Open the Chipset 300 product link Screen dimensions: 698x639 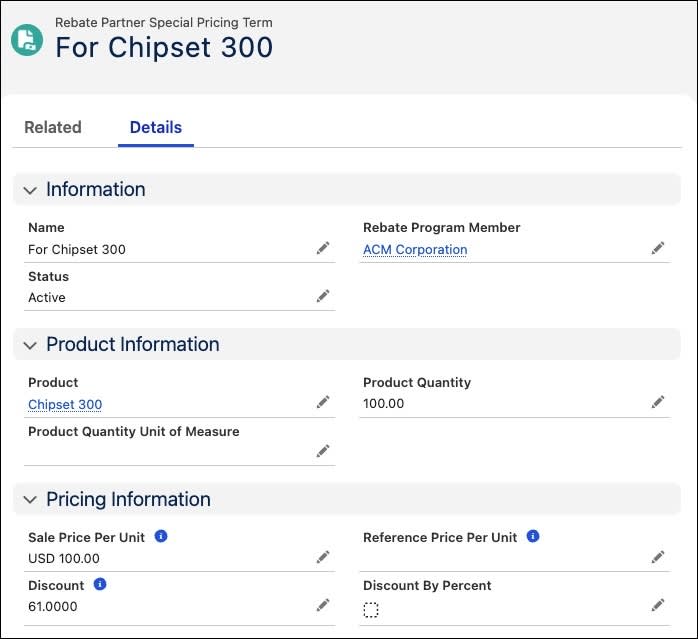click(x=65, y=405)
